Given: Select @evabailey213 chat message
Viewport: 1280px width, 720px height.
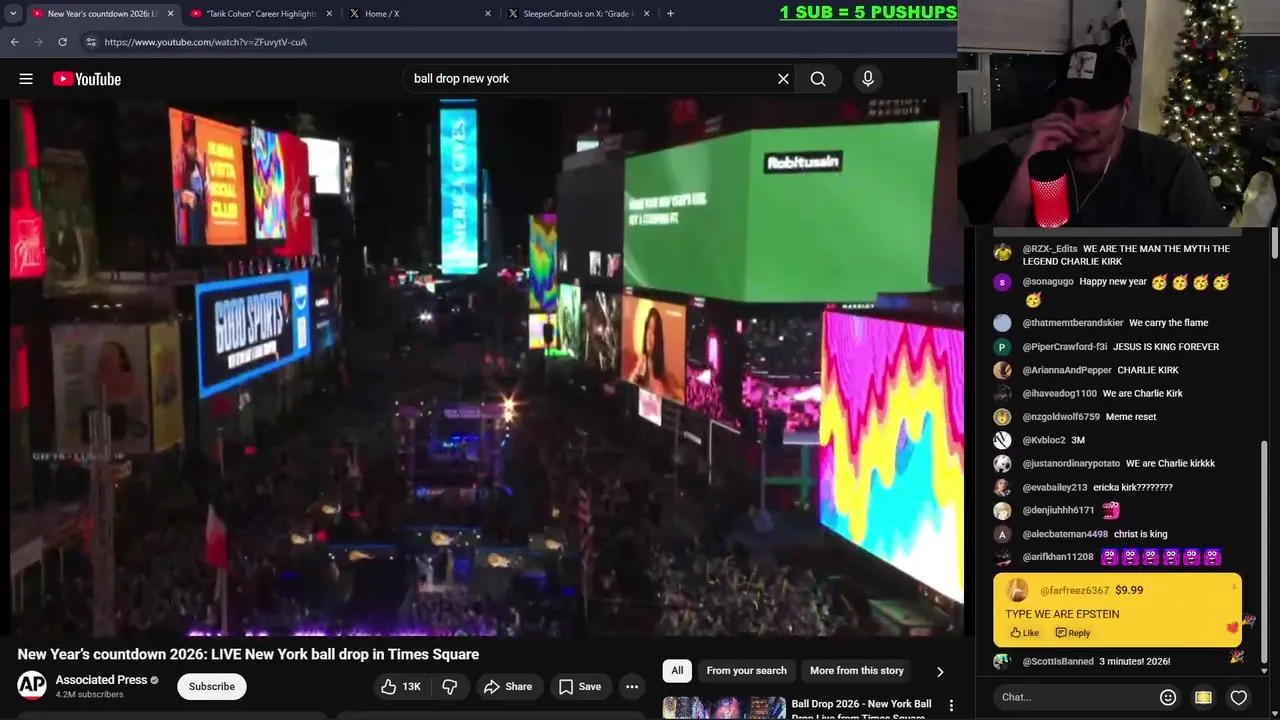Looking at the screenshot, I should click(1133, 487).
